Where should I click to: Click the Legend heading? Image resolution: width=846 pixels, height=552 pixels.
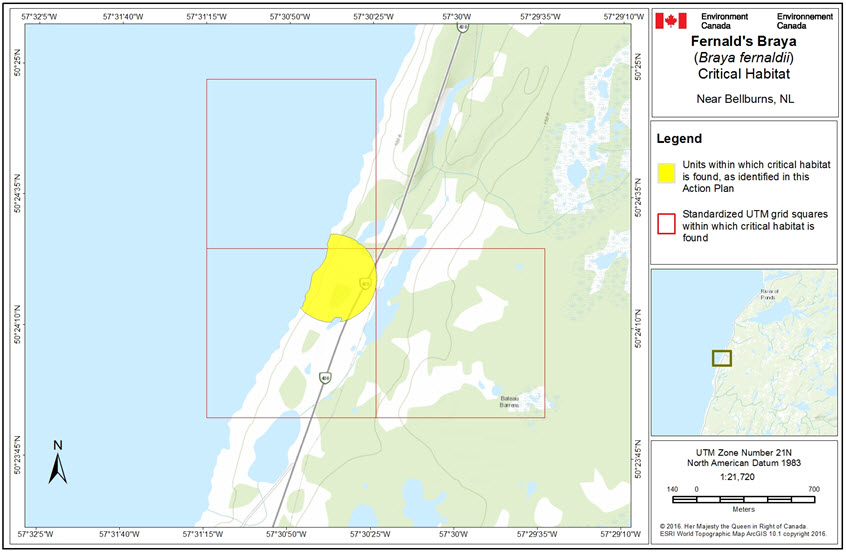[680, 139]
